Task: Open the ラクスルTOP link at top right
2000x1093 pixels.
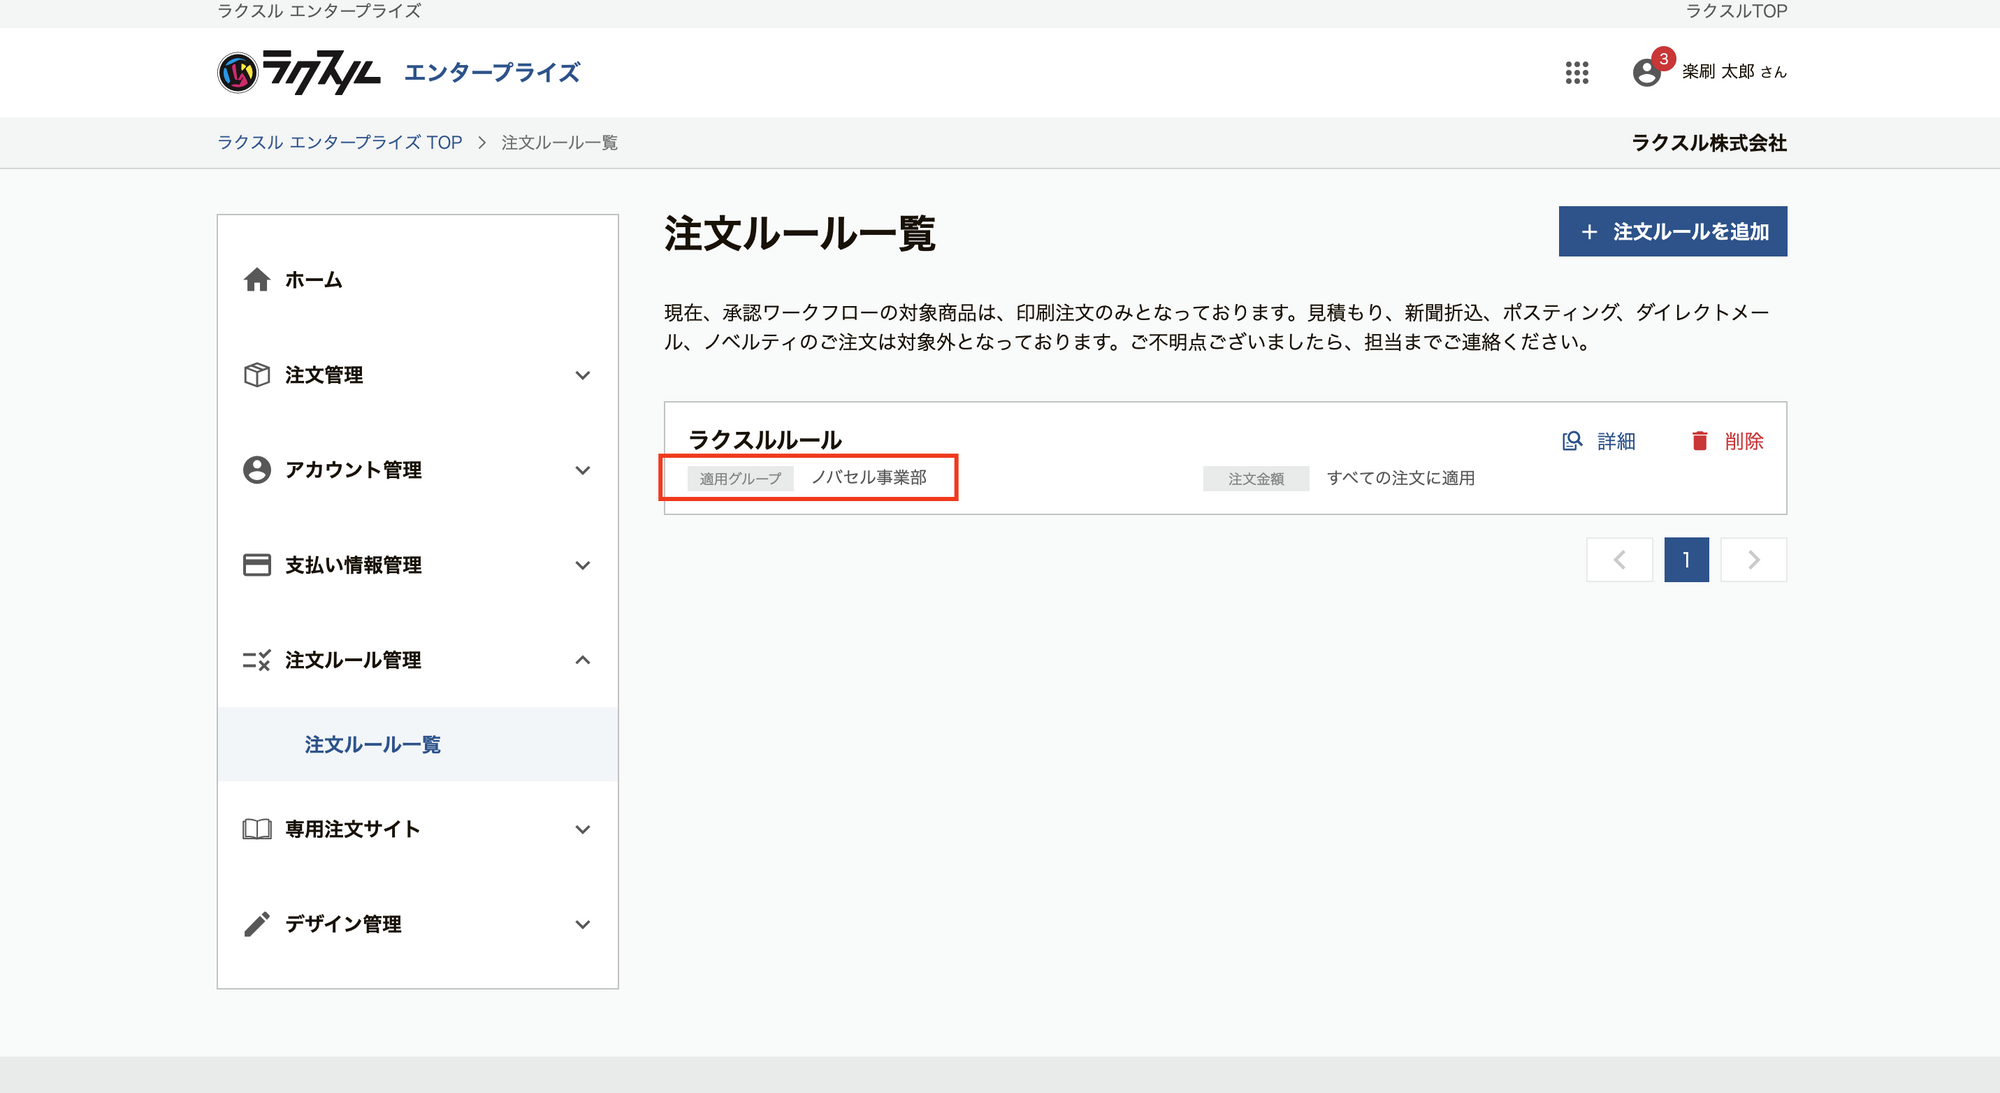Action: [1736, 11]
